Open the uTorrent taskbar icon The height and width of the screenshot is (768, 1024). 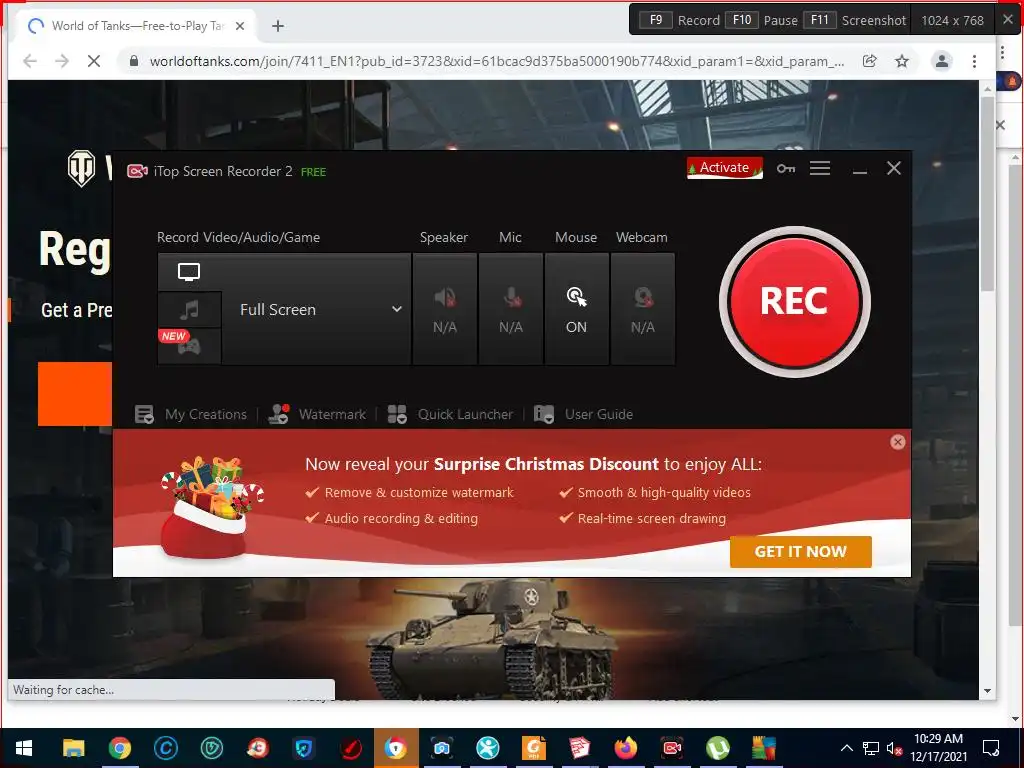tap(718, 748)
